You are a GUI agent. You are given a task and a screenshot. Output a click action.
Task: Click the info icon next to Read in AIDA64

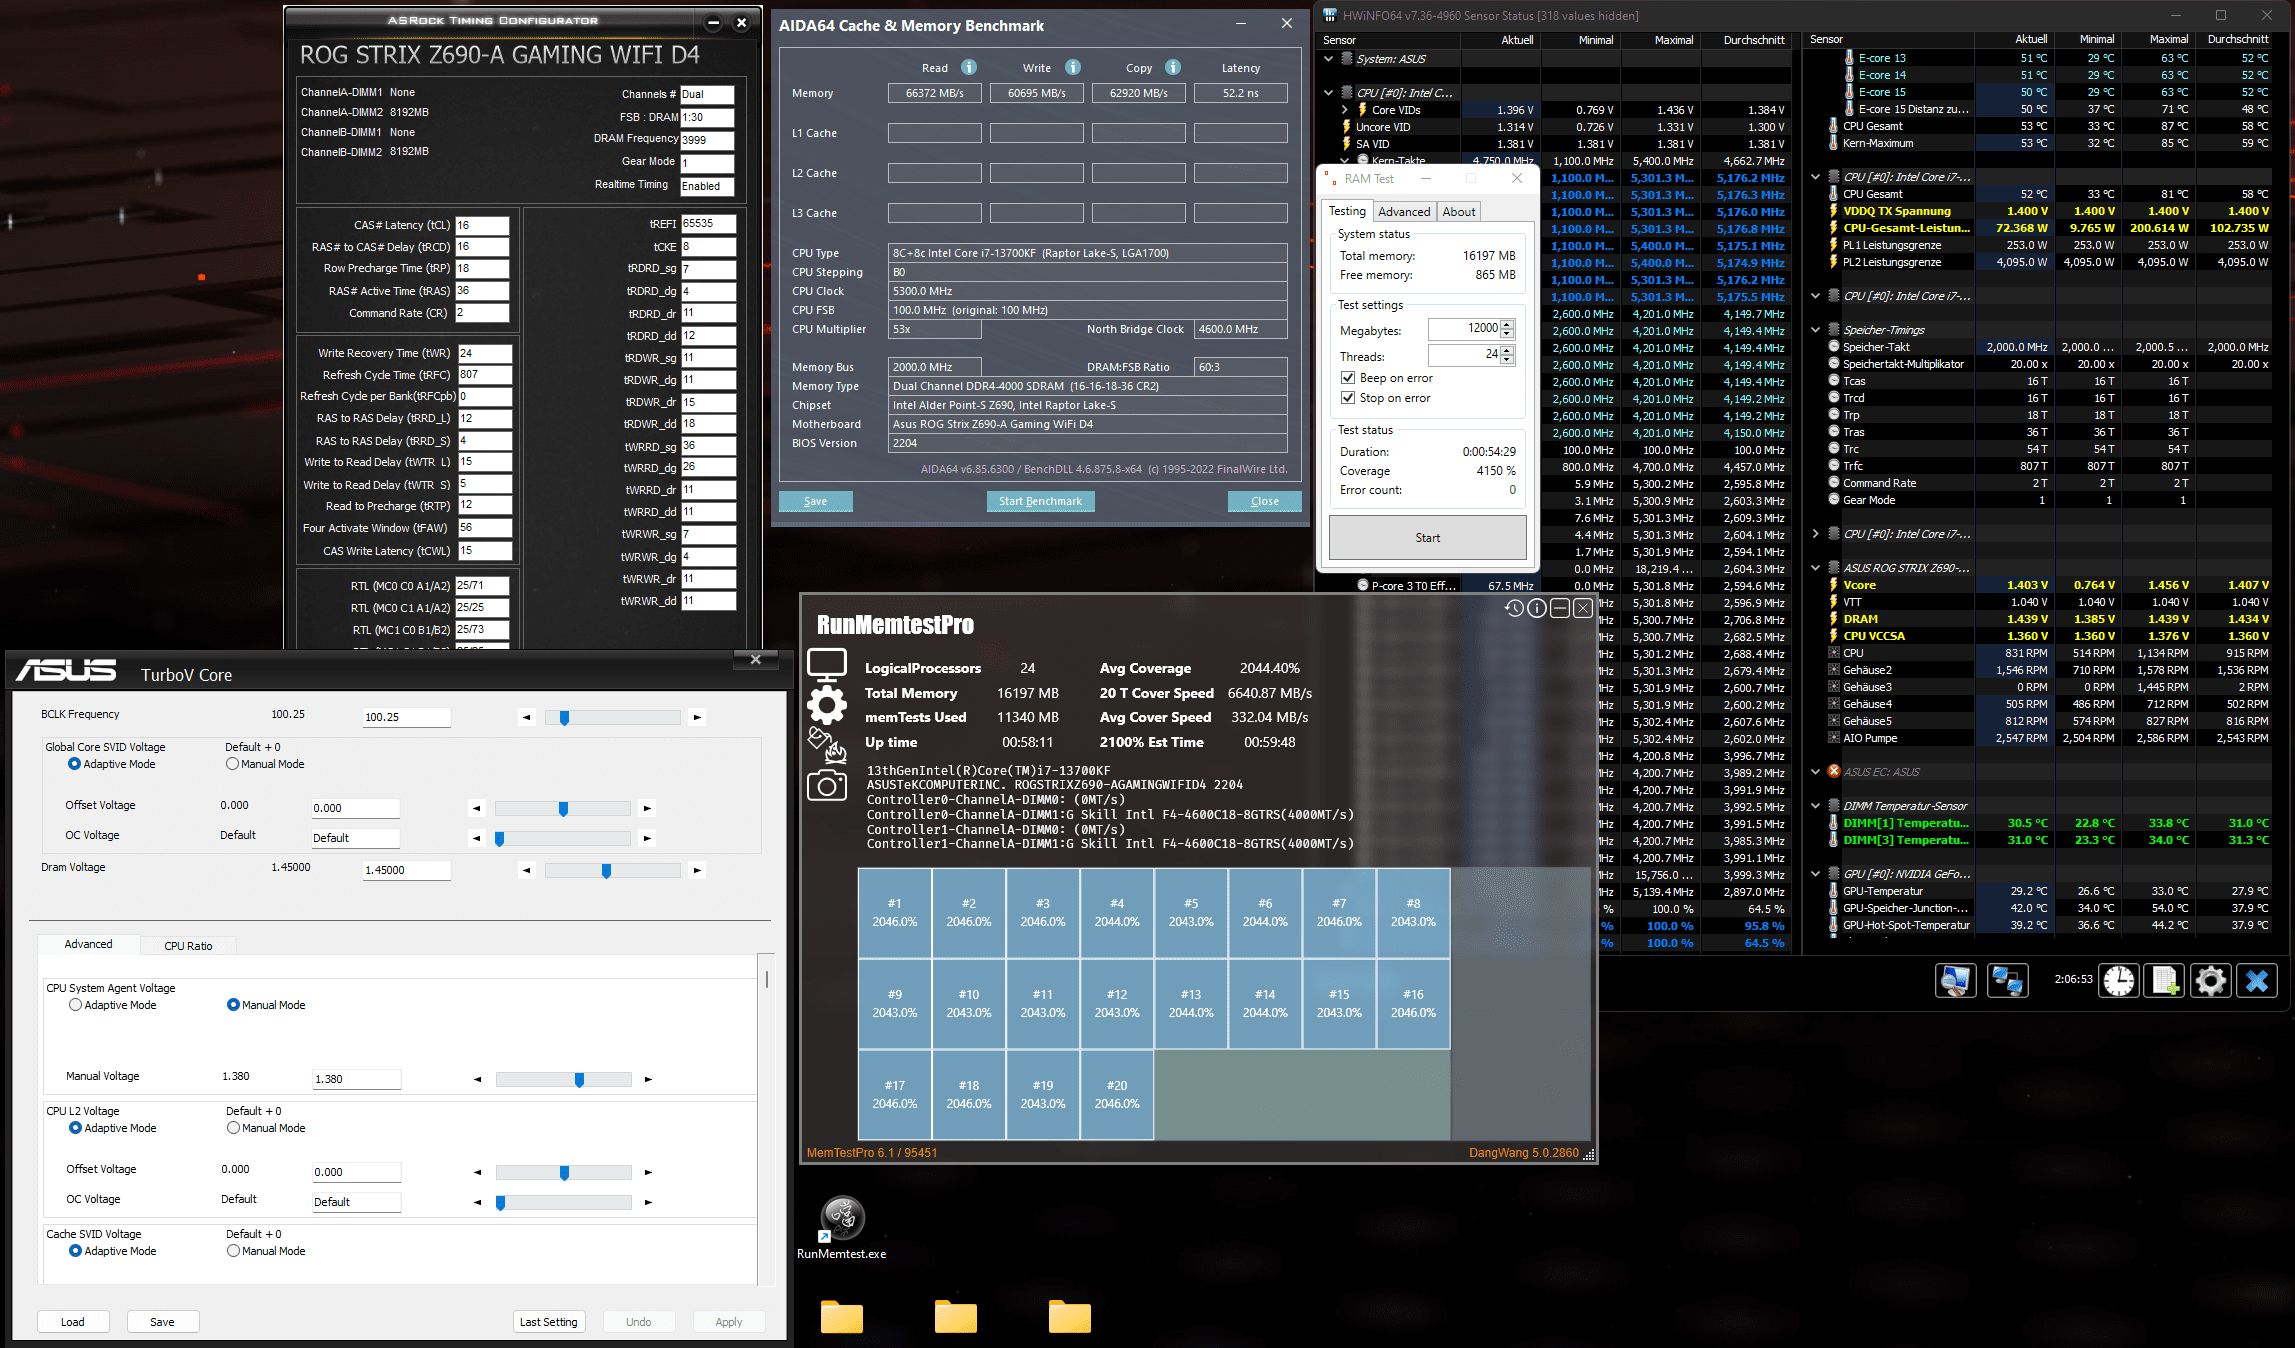tap(968, 67)
